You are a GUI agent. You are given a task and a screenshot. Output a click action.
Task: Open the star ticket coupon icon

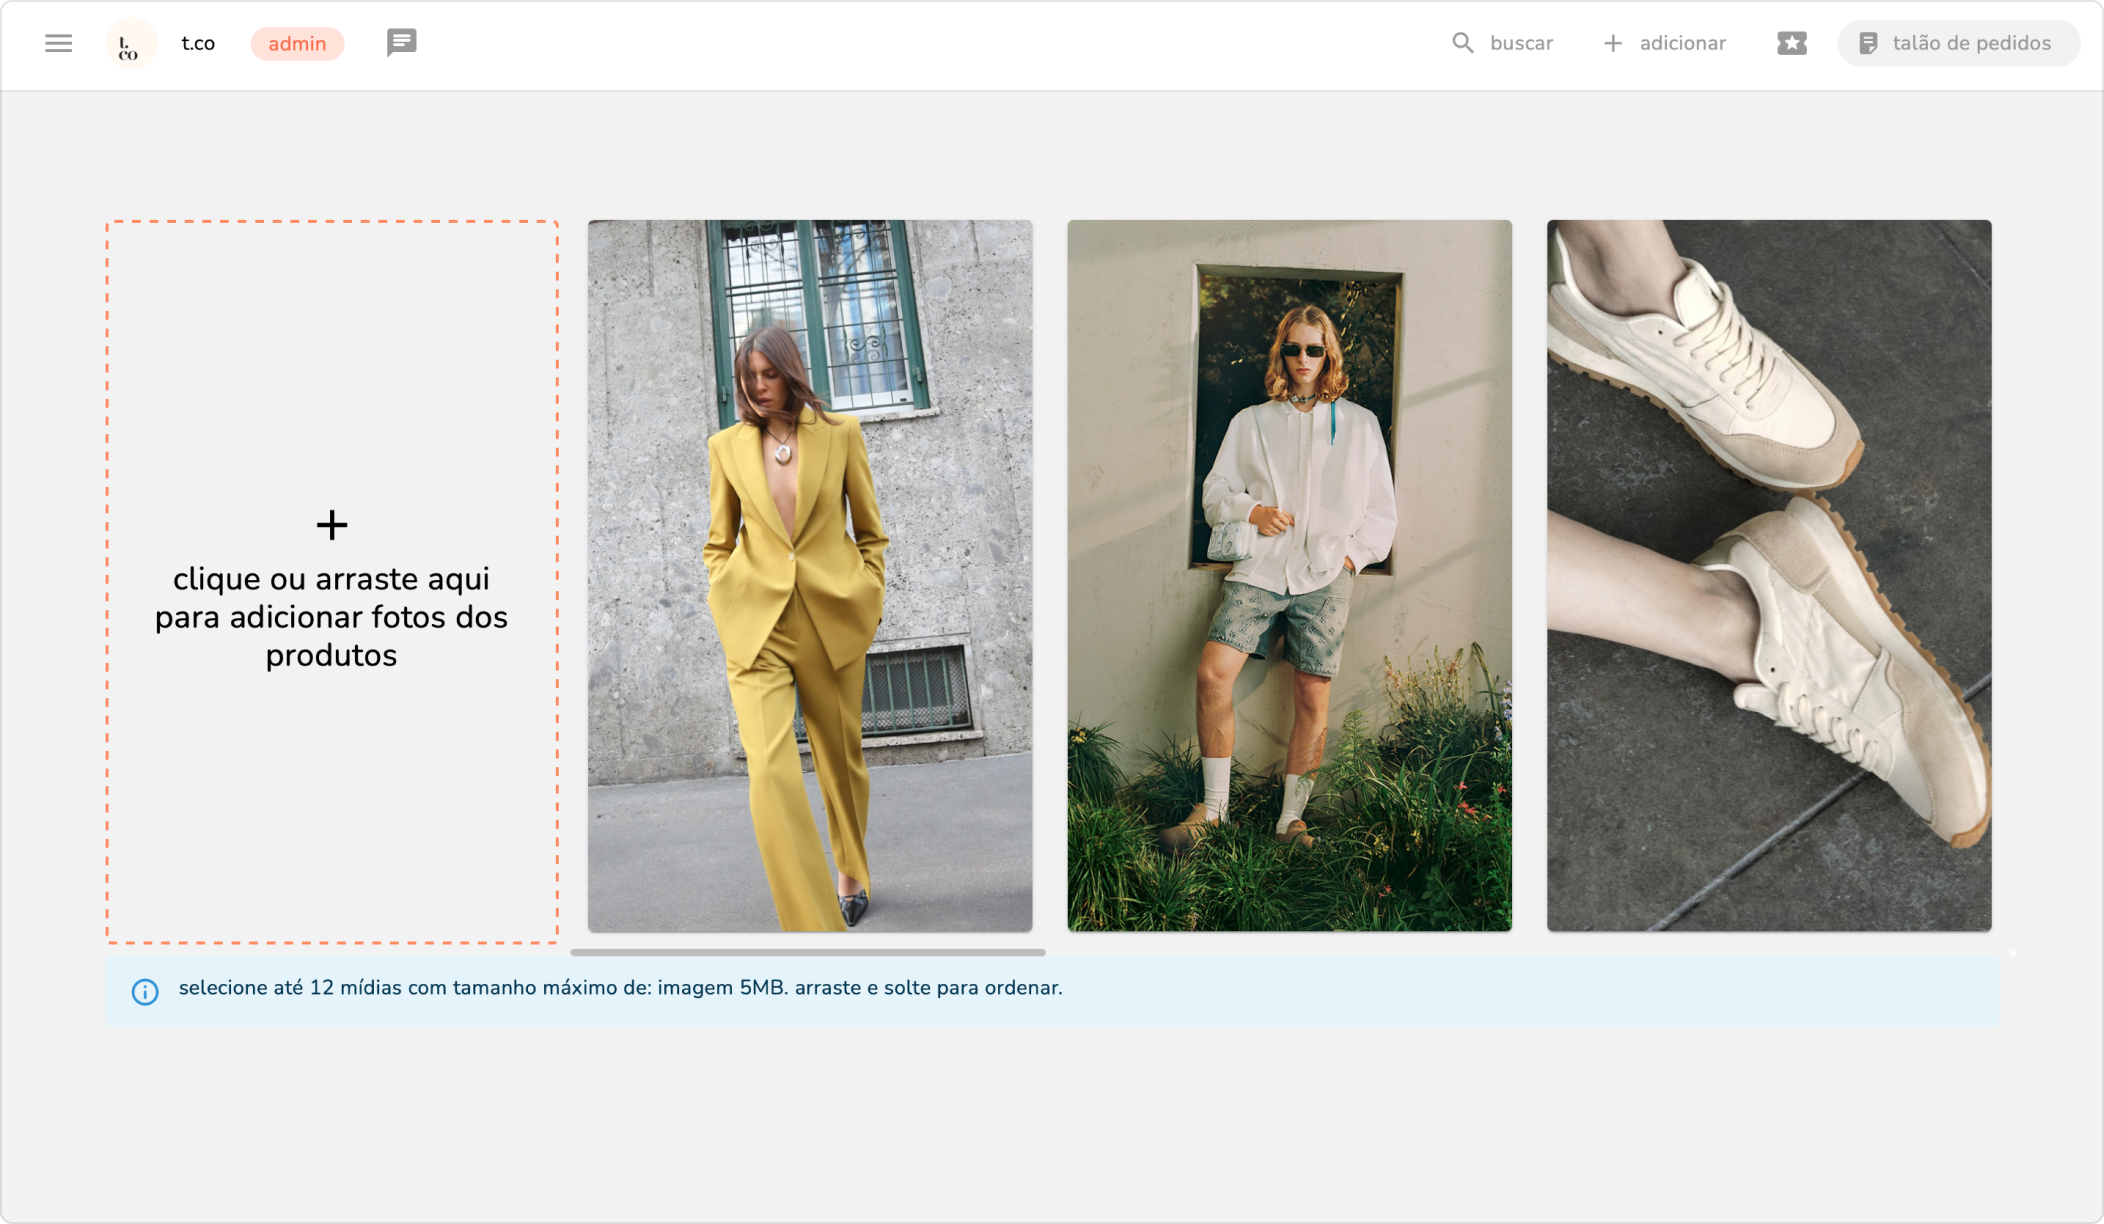1791,43
